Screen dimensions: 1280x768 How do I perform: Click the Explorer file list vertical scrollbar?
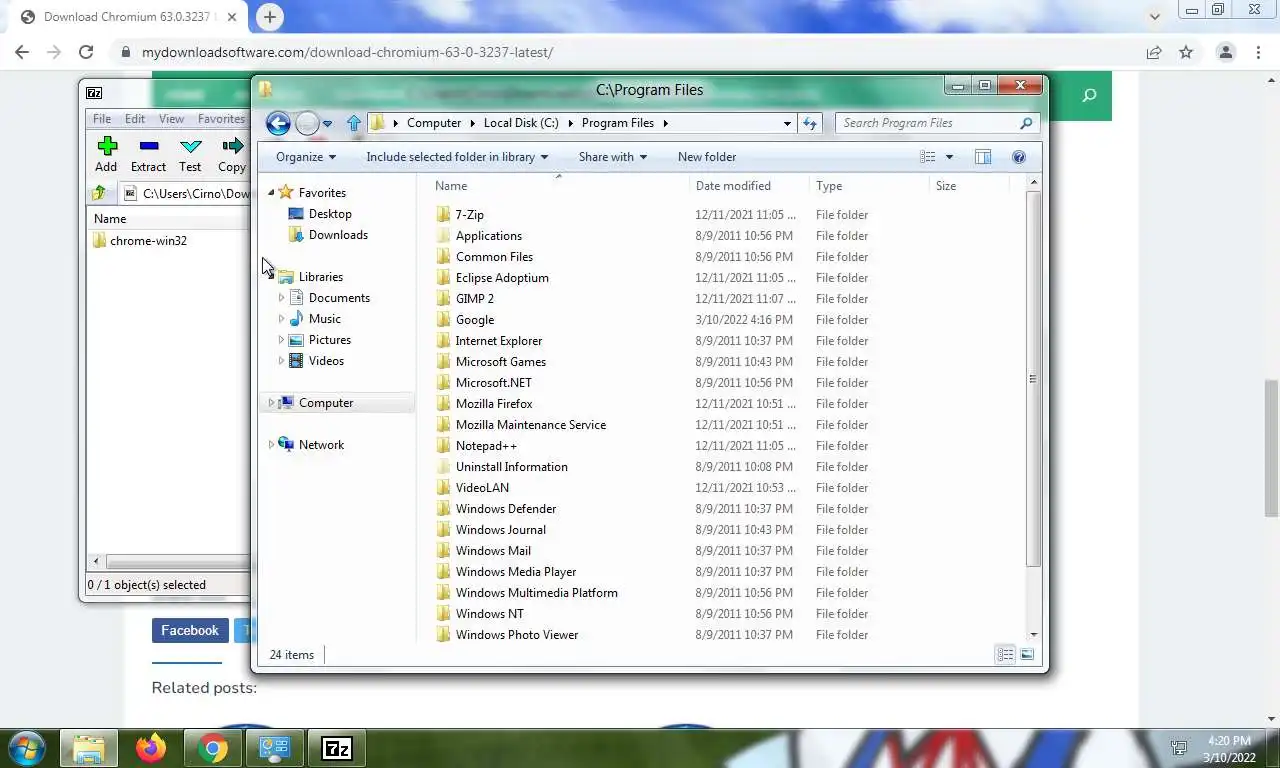coord(1033,380)
